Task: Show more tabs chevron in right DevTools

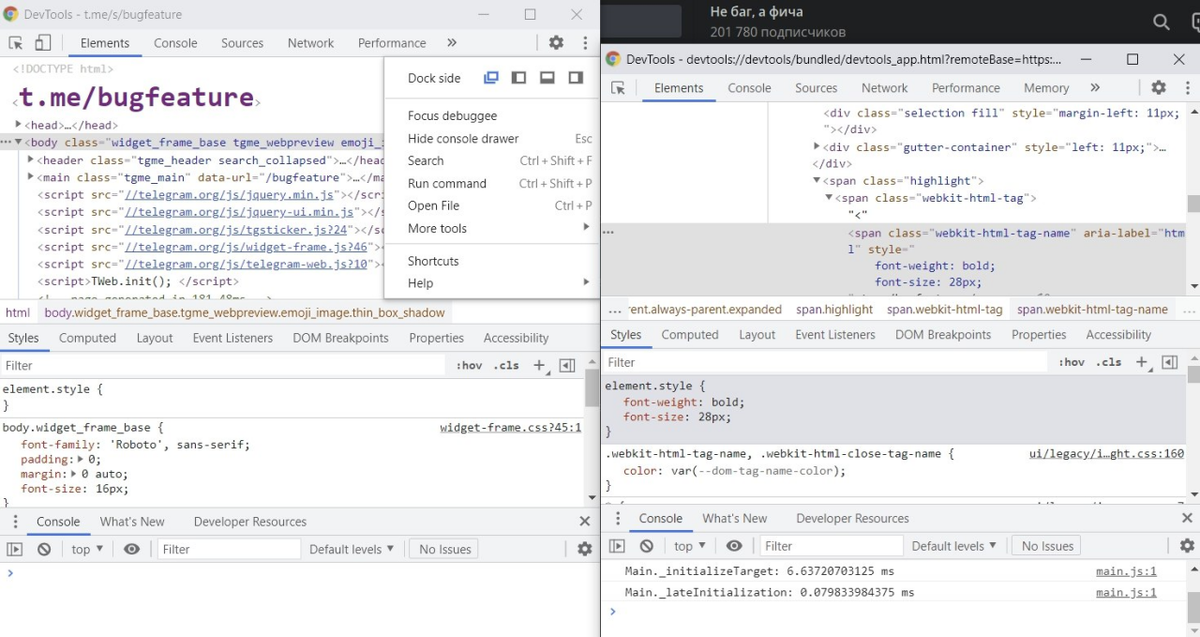Action: pyautogui.click(x=1095, y=88)
